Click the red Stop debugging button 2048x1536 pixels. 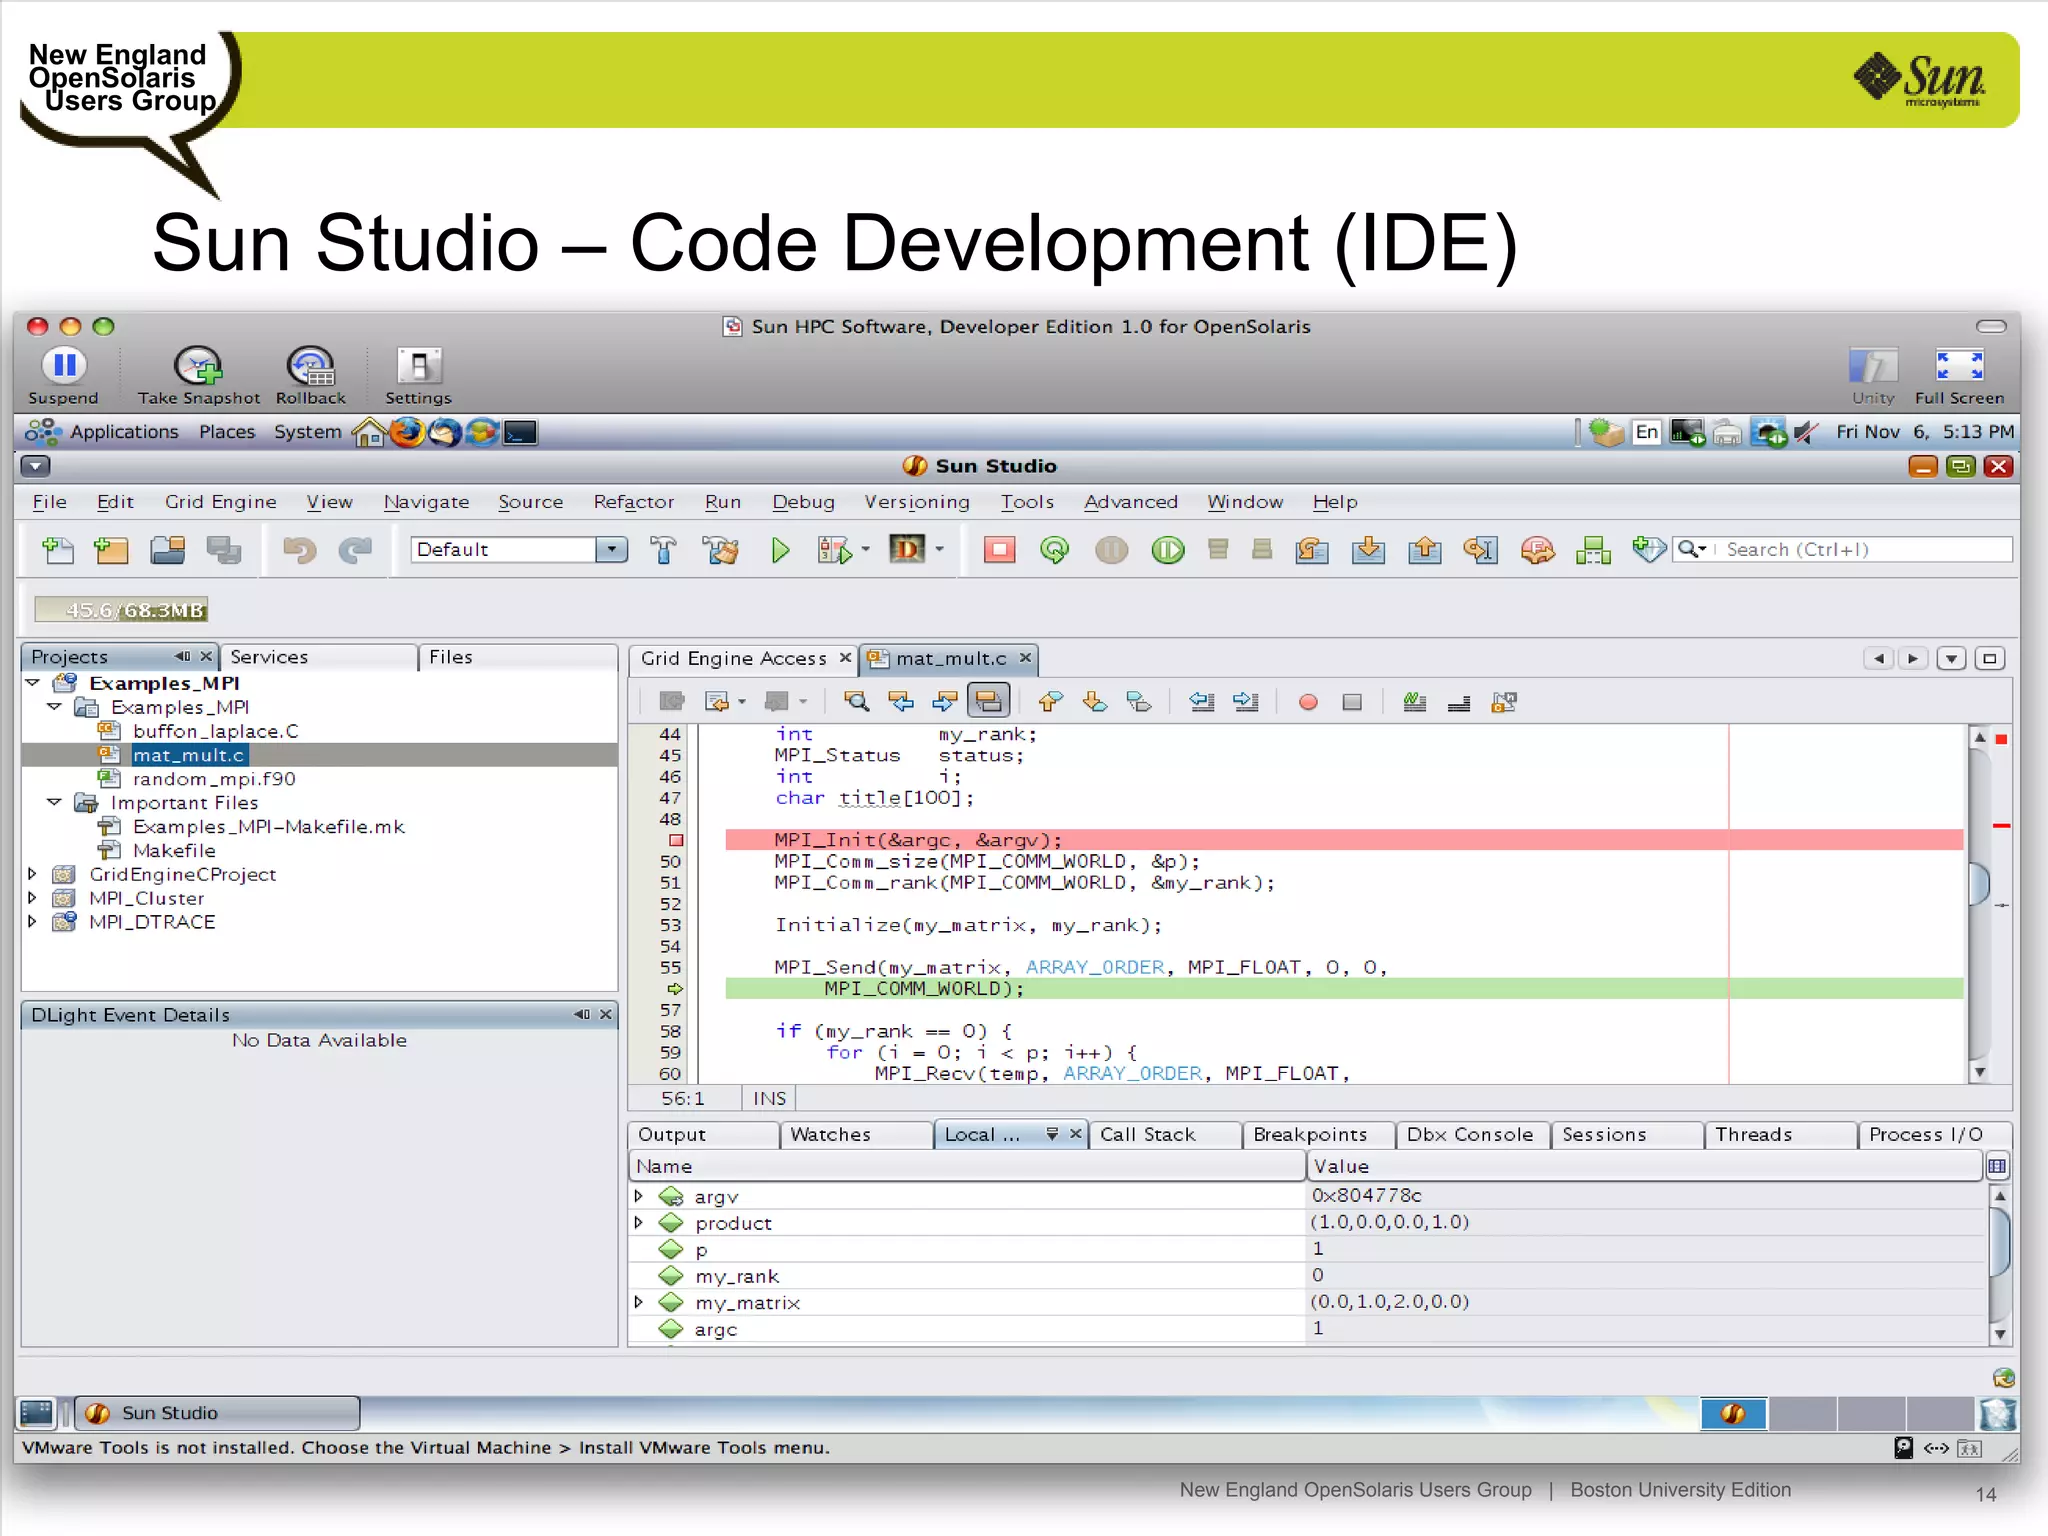coord(999,550)
